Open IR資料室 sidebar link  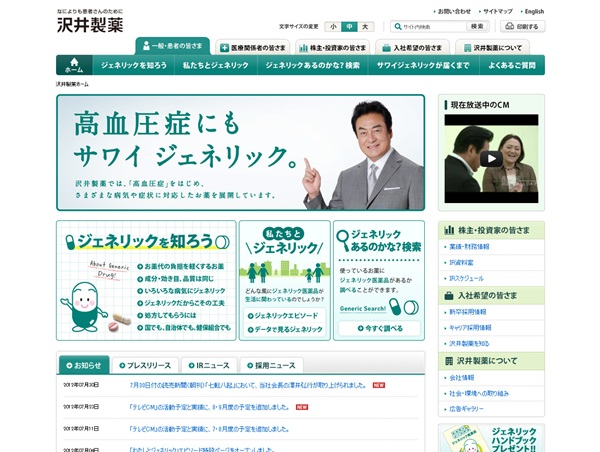(461, 263)
